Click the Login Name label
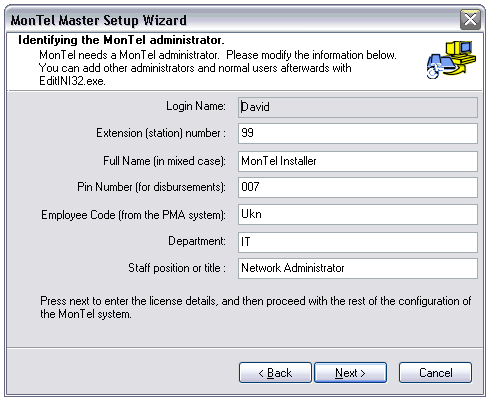 coord(196,106)
